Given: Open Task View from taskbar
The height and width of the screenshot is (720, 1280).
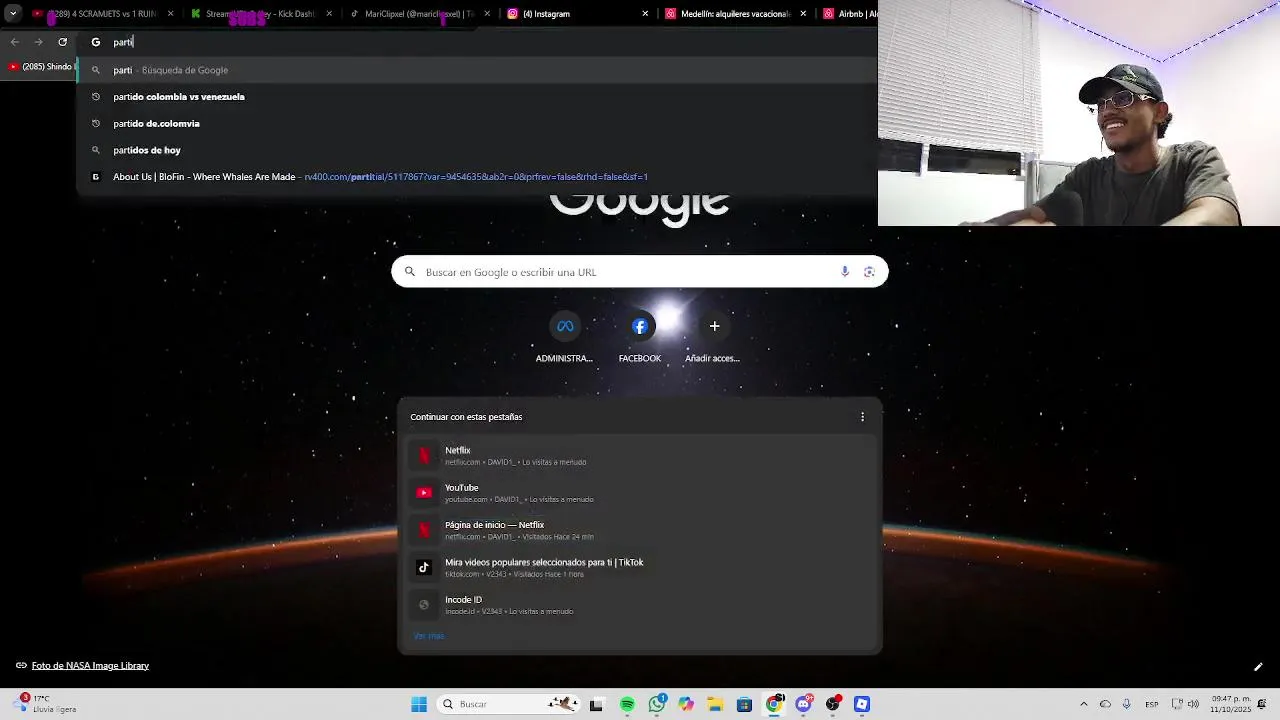Looking at the screenshot, I should [x=596, y=704].
